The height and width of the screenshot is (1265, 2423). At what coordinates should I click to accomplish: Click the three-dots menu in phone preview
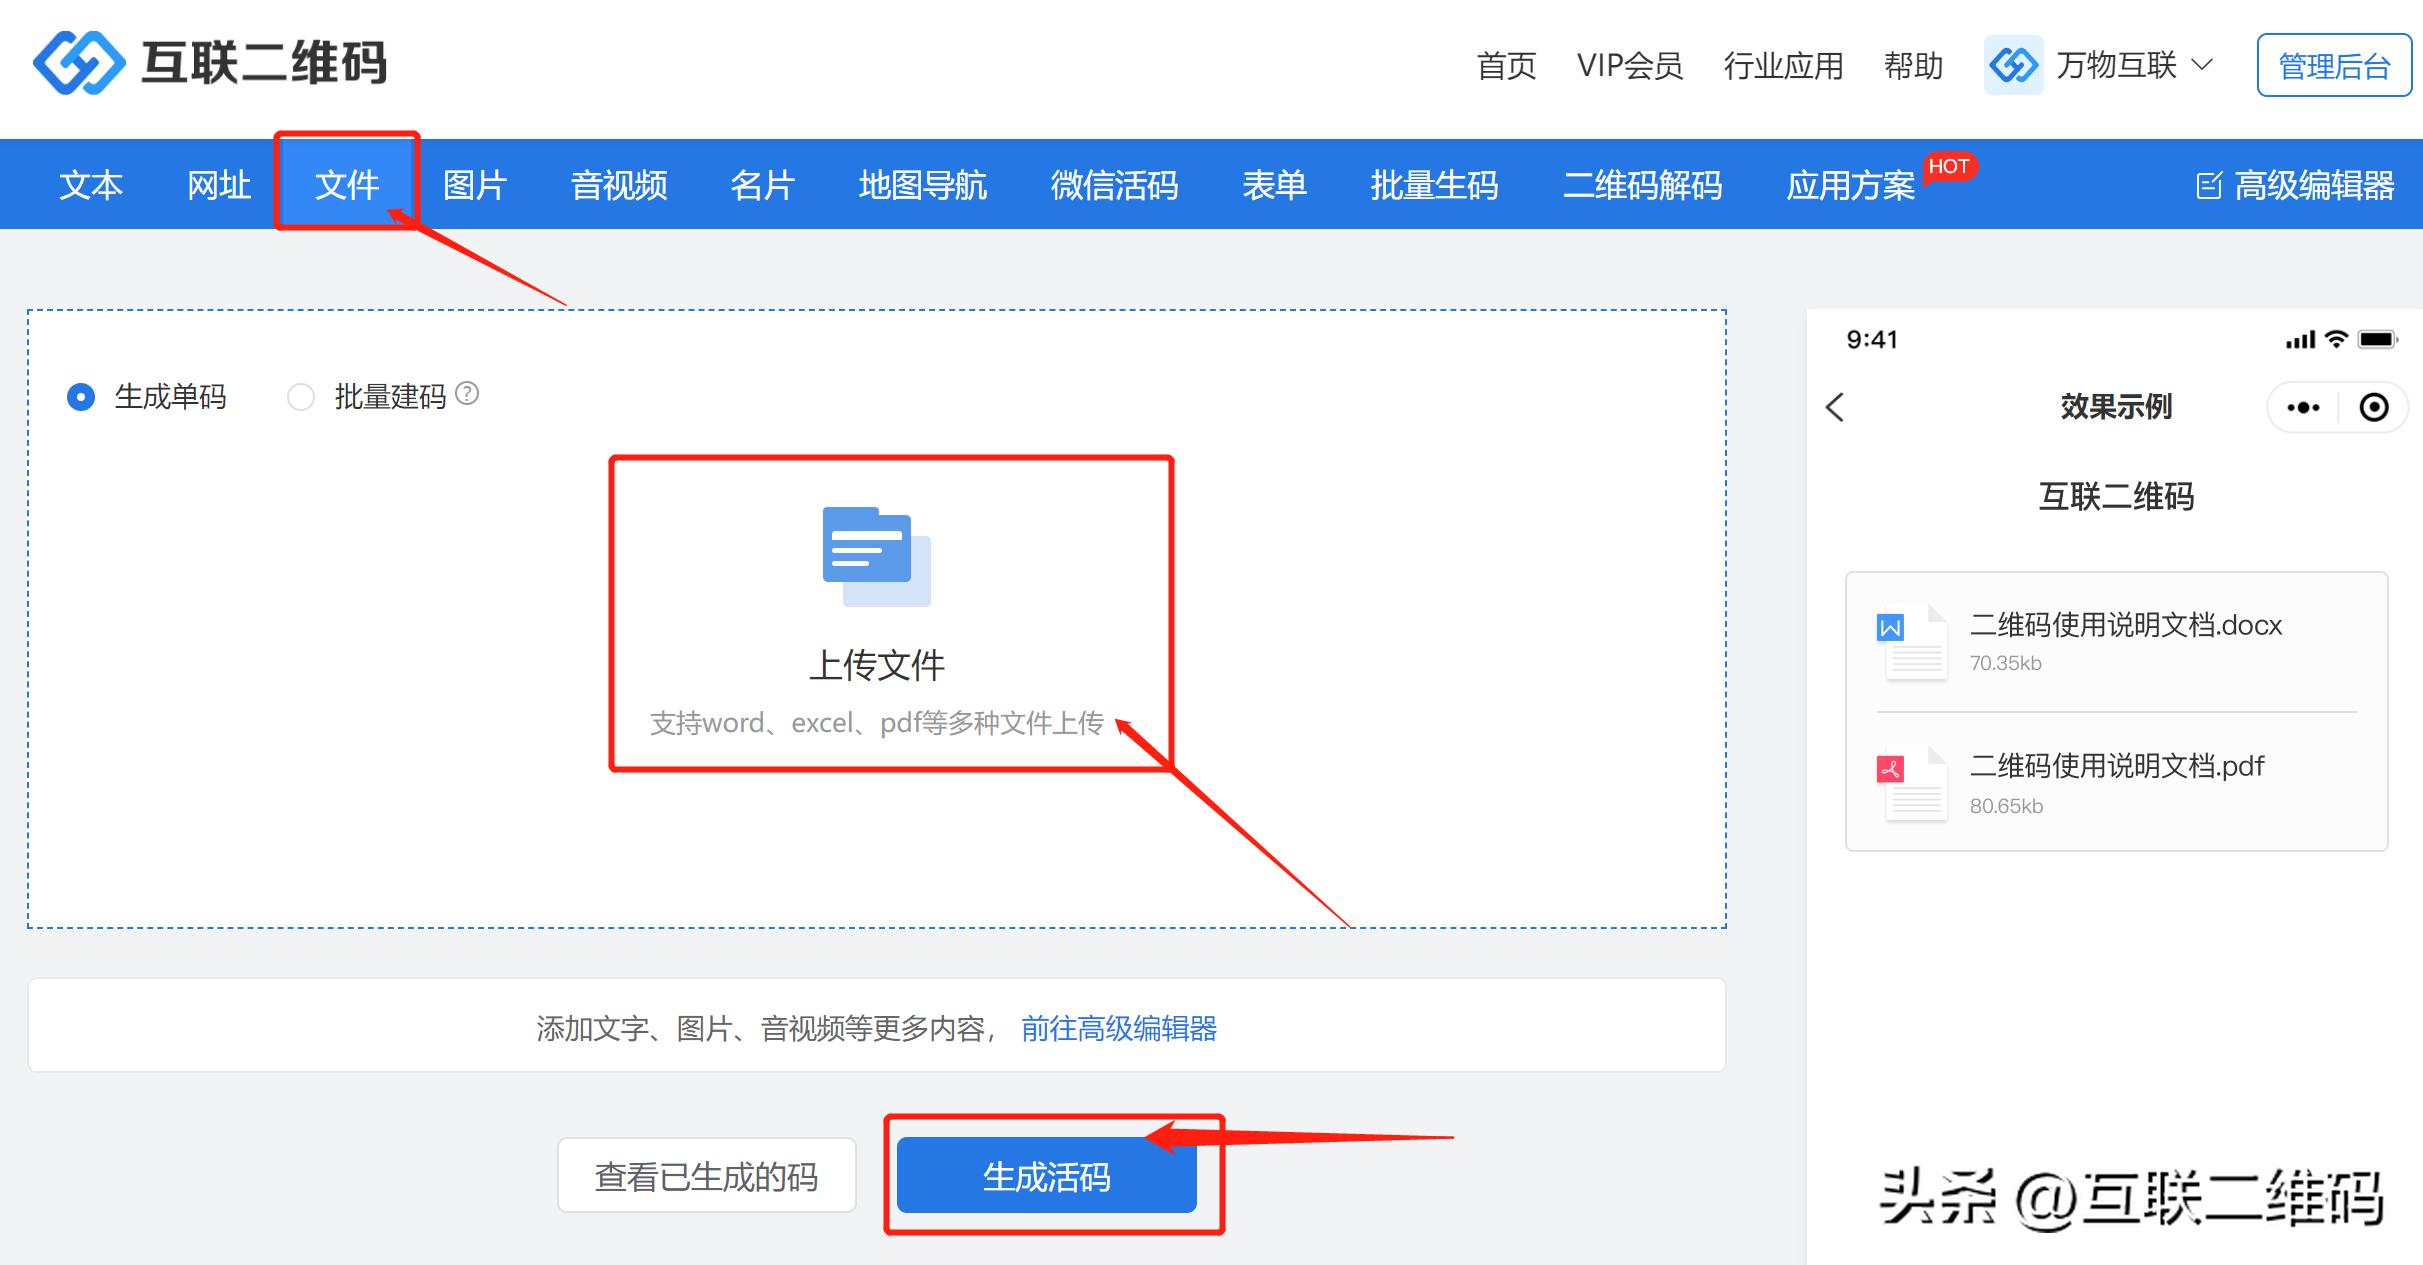[x=2303, y=407]
